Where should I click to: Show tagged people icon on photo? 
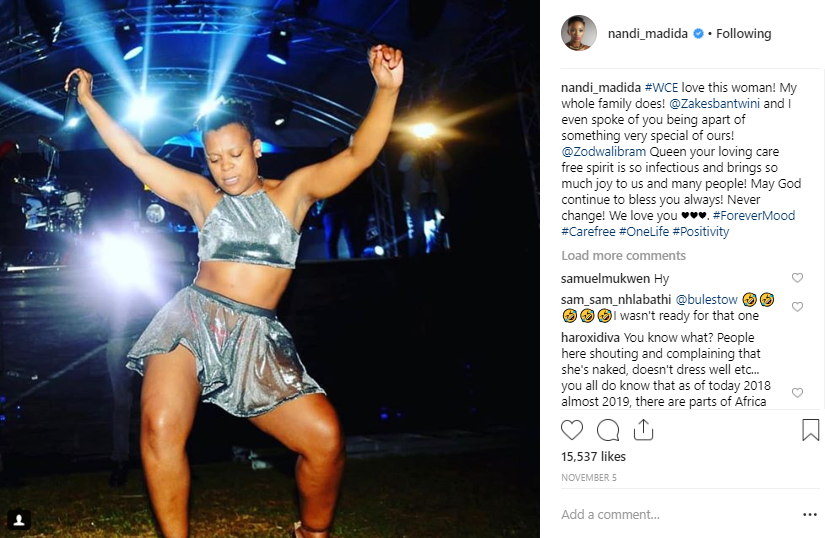pos(19,520)
